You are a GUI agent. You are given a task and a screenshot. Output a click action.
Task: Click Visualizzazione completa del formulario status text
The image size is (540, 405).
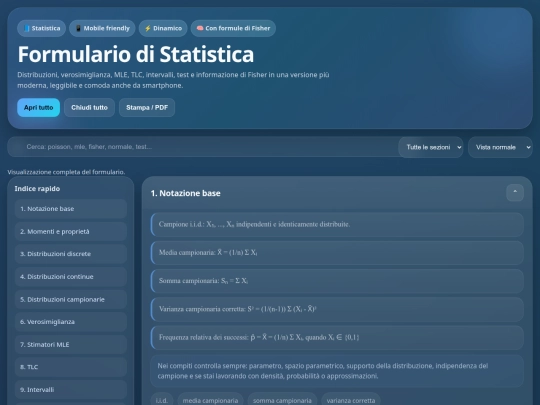pyautogui.click(x=66, y=172)
